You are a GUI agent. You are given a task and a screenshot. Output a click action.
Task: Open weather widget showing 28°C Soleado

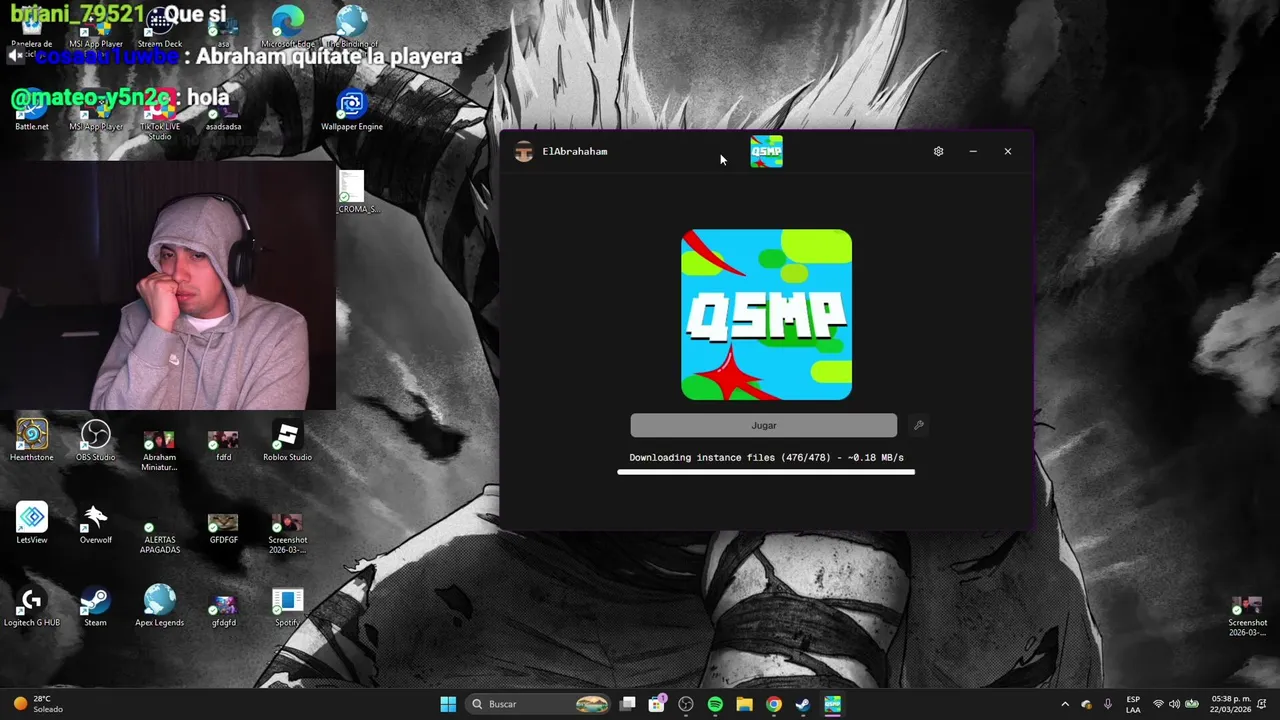38,704
